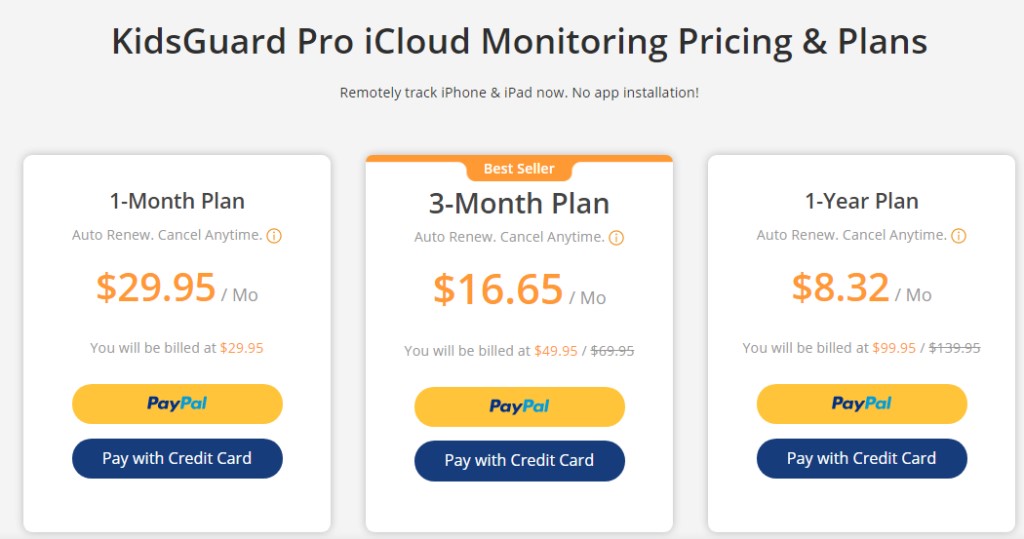Click the Best Seller badge
The height and width of the screenshot is (539, 1024).
(x=519, y=169)
